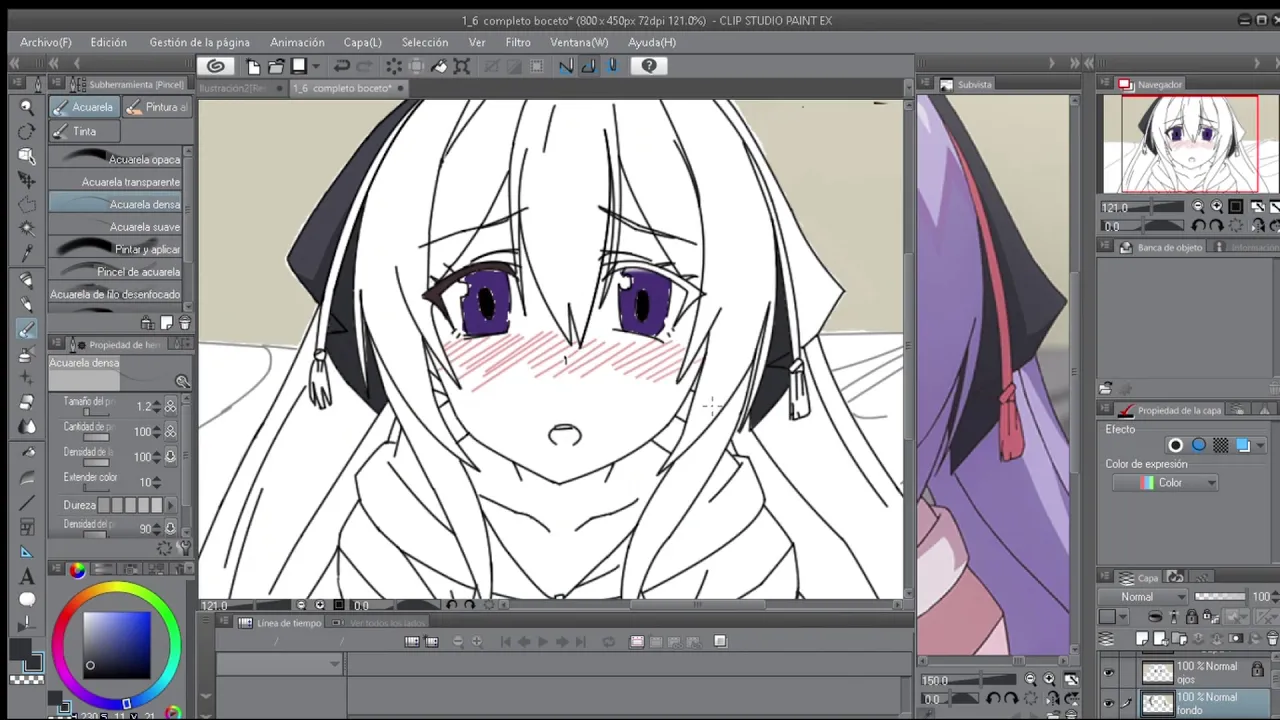Select the Rotate view tool
This screenshot has width=1280, height=720.
[27, 131]
